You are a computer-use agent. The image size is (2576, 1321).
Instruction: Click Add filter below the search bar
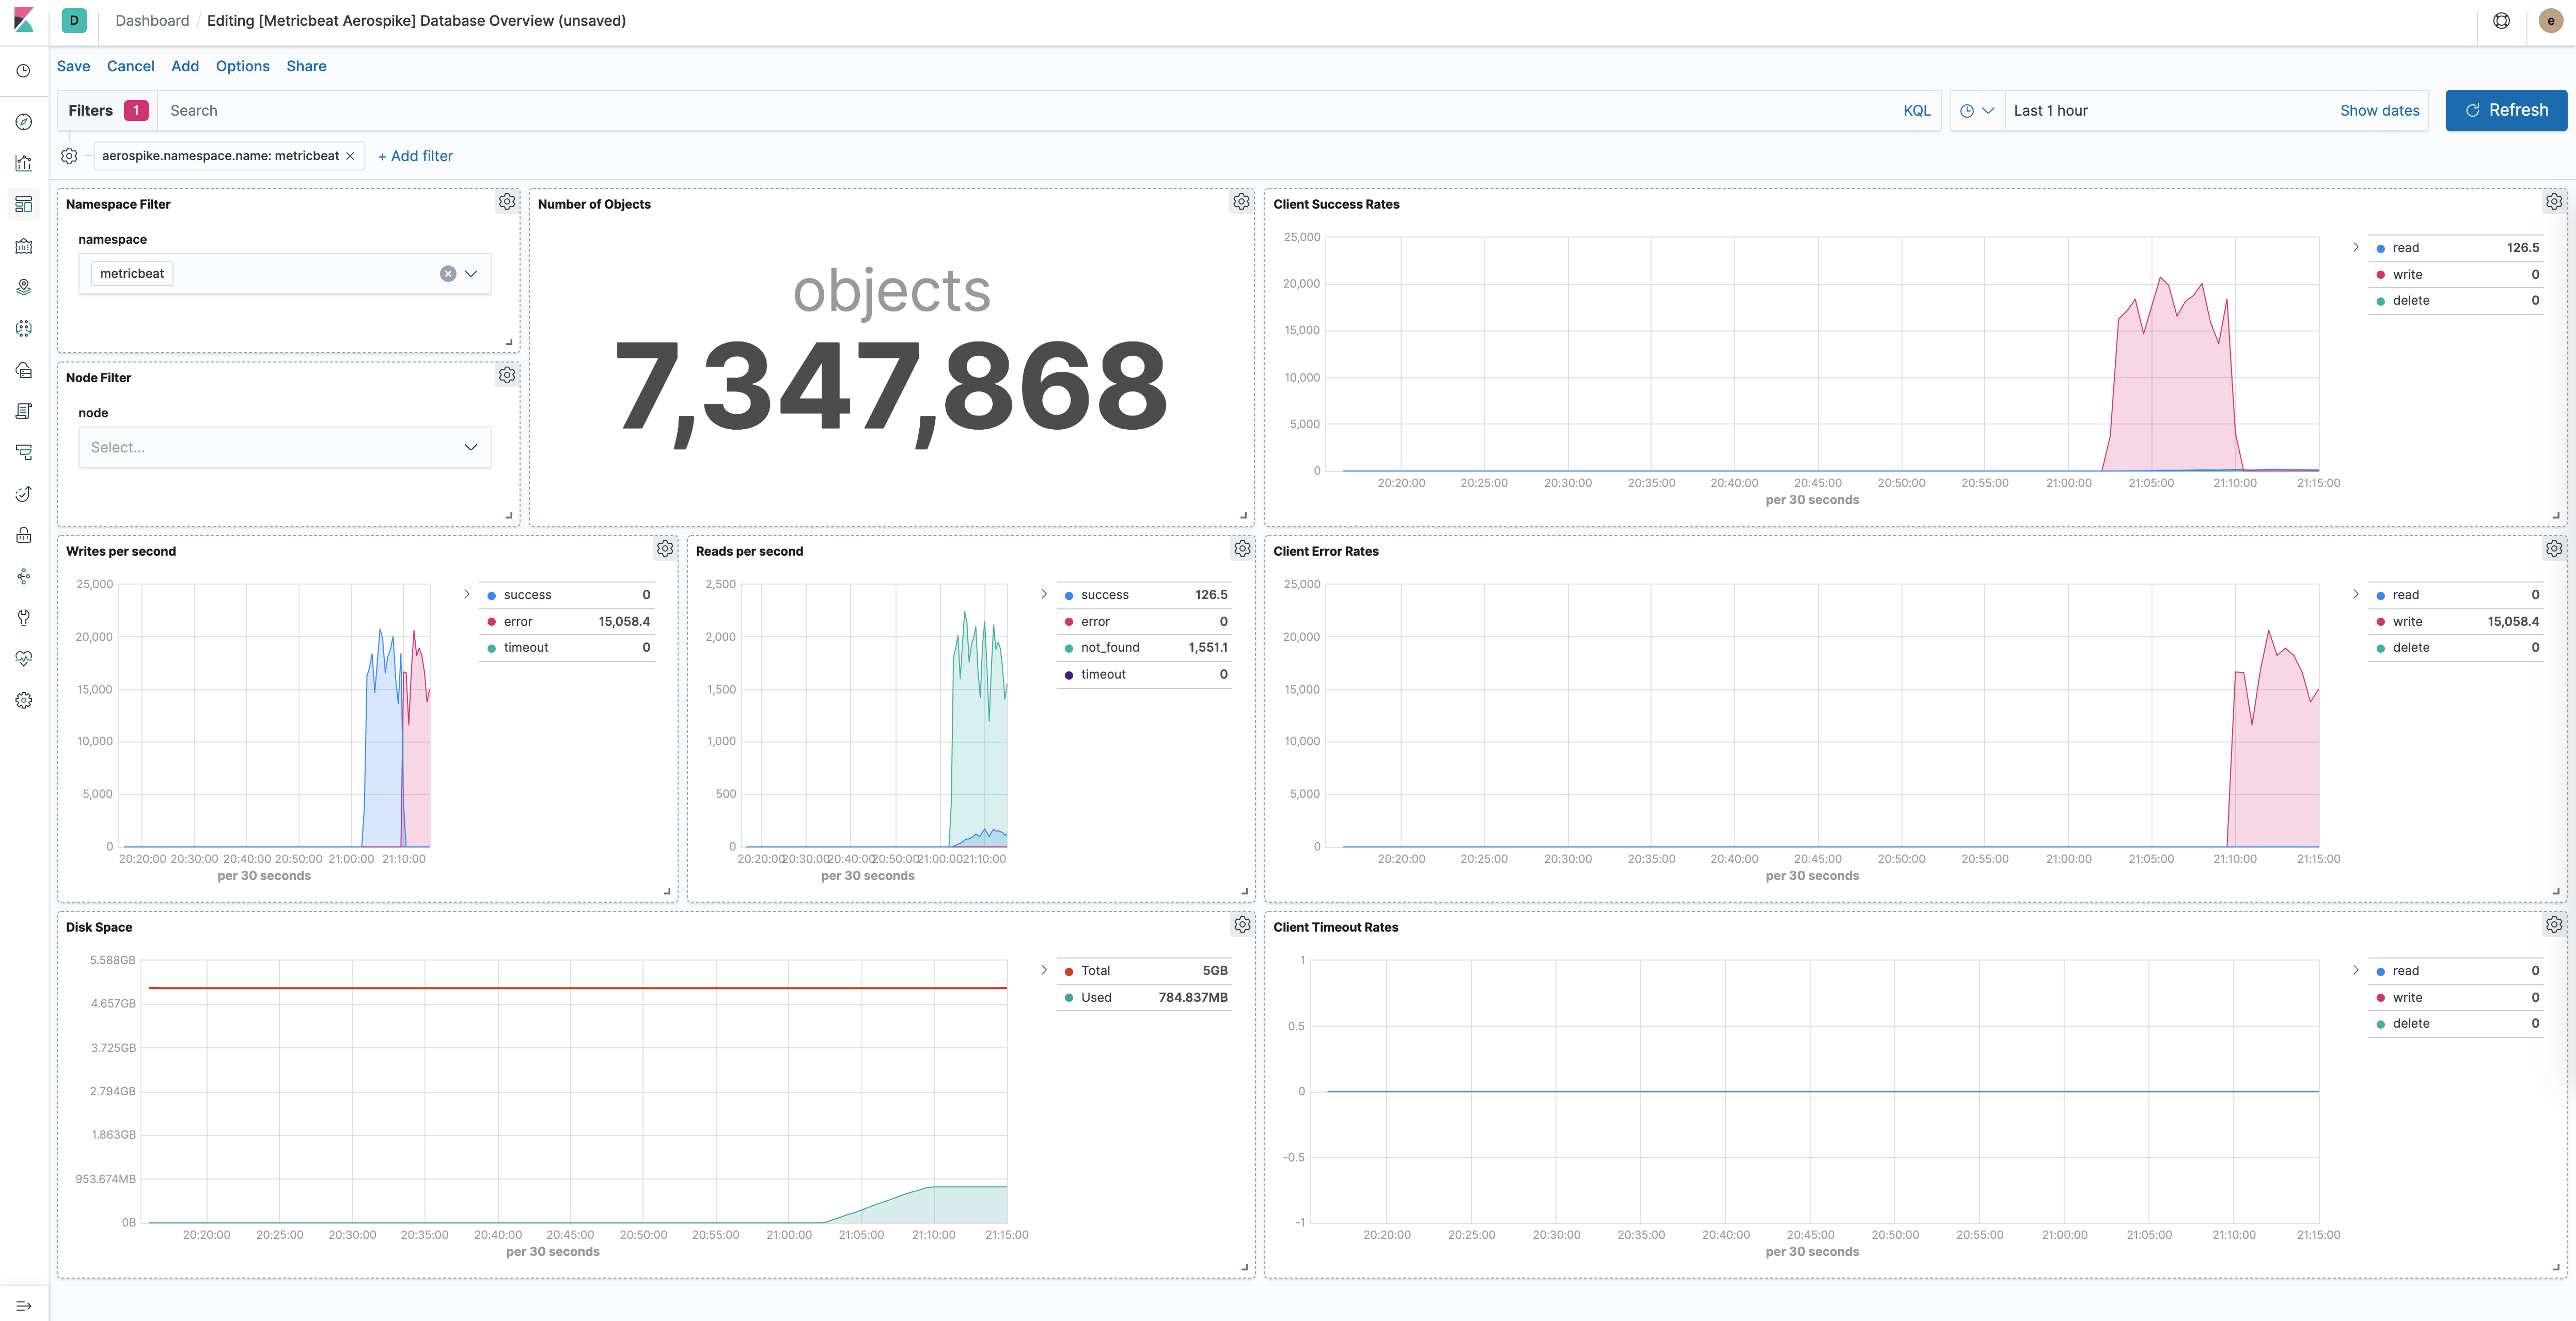(415, 156)
